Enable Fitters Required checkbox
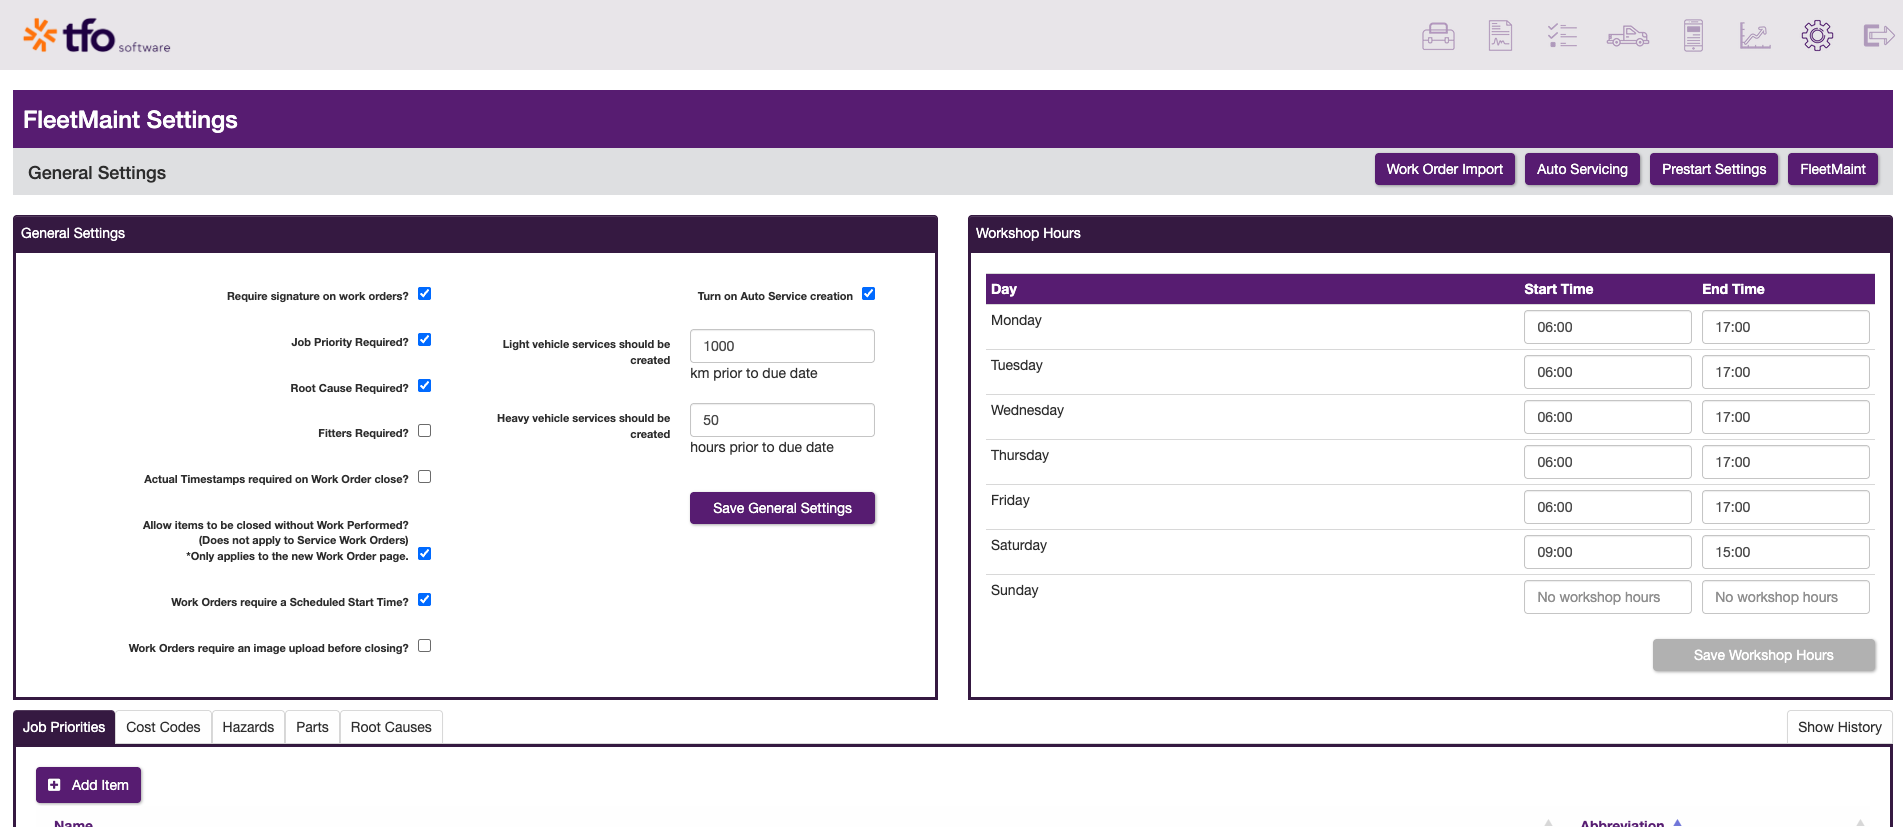 (x=425, y=431)
